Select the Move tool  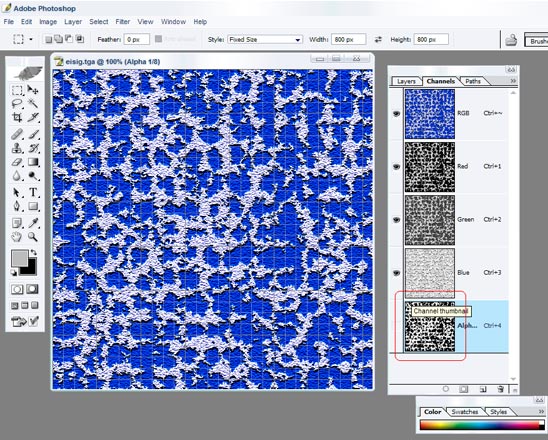coord(33,90)
